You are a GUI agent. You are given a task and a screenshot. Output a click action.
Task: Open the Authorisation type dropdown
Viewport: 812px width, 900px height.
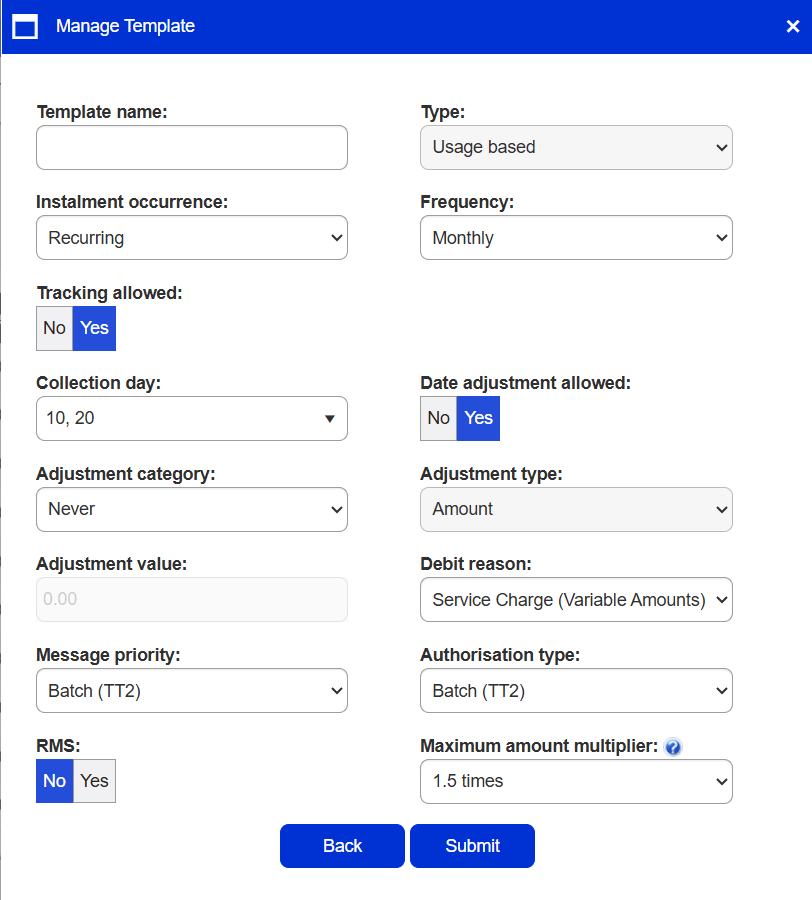pyautogui.click(x=576, y=691)
